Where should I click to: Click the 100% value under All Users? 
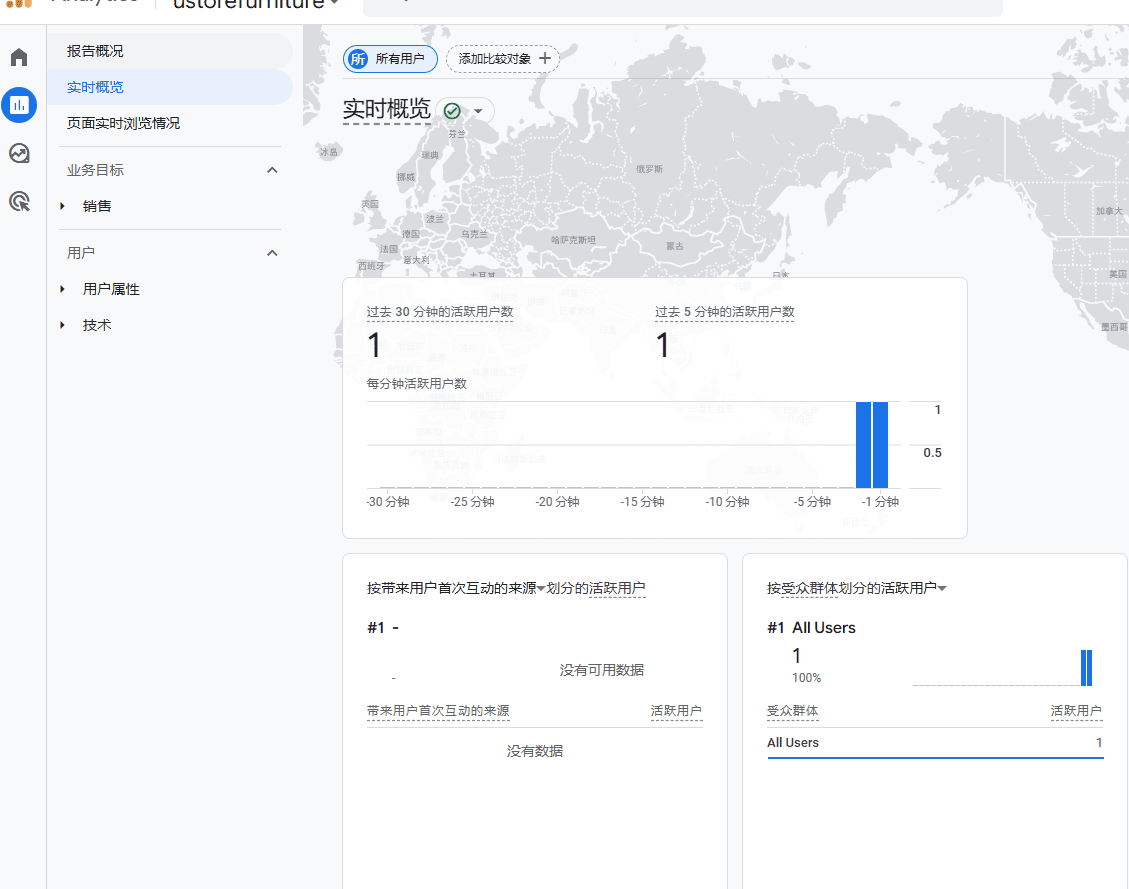806,678
